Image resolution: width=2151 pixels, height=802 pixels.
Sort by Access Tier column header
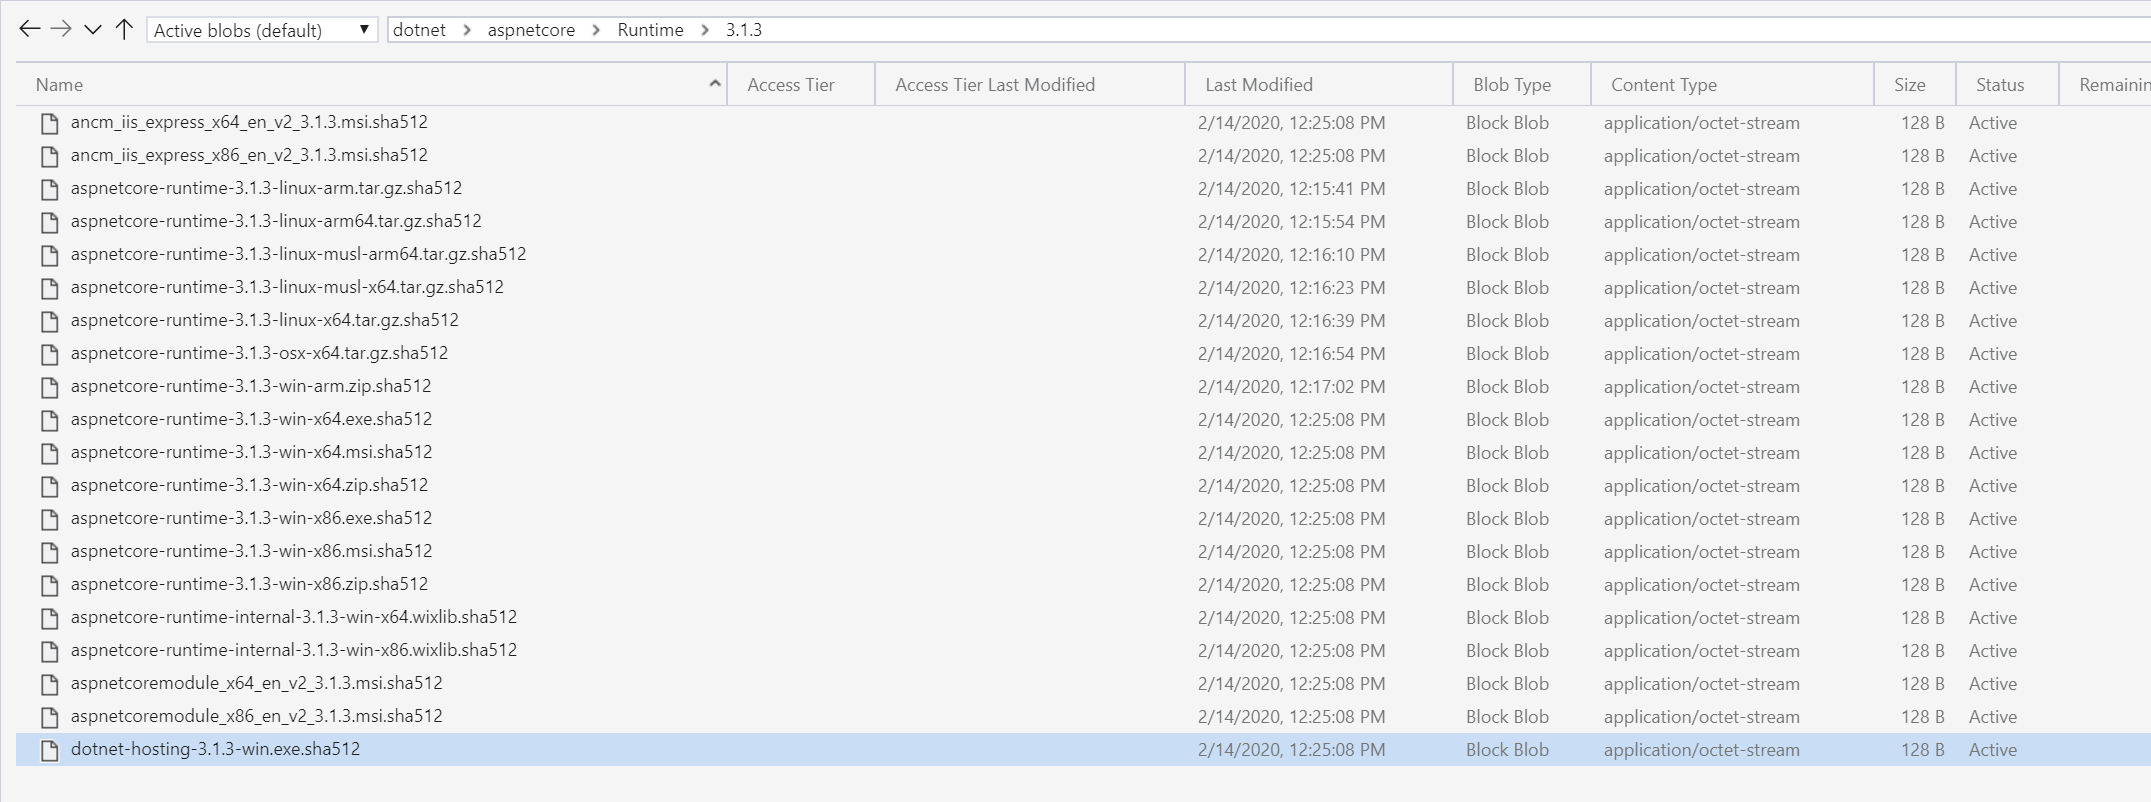coord(791,85)
